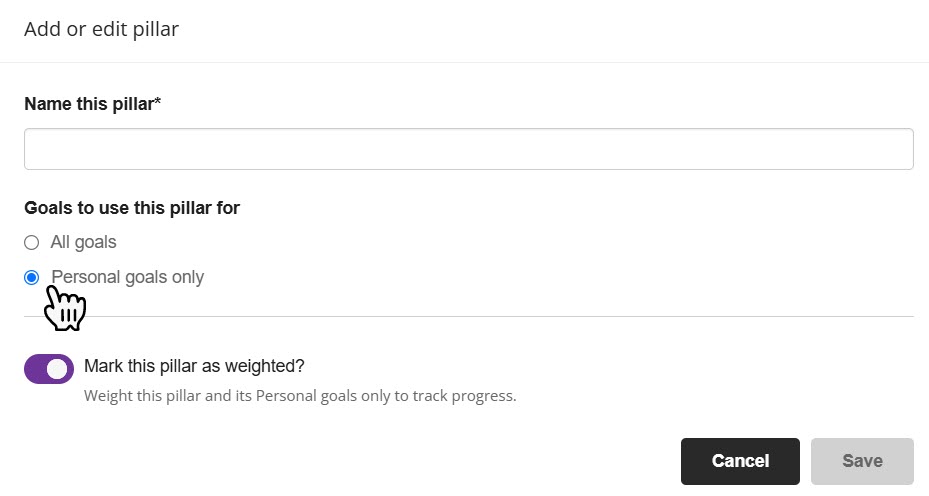929x496 pixels.
Task: Disable the weighted pillar toggle switch
Action: tap(49, 369)
